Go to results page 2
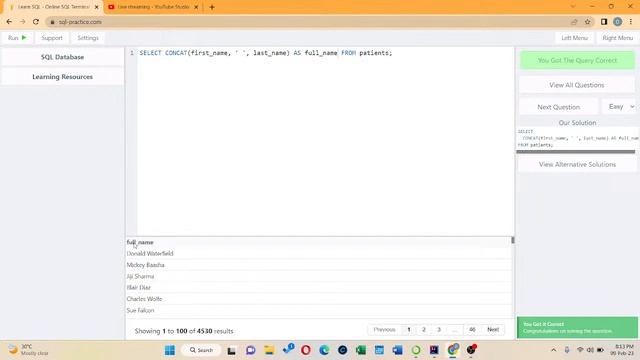640x360 pixels. click(424, 329)
